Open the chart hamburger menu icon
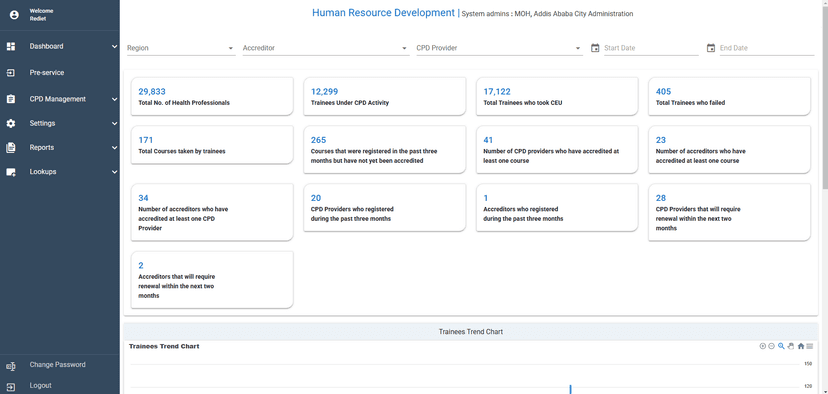The height and width of the screenshot is (394, 828). pos(810,346)
